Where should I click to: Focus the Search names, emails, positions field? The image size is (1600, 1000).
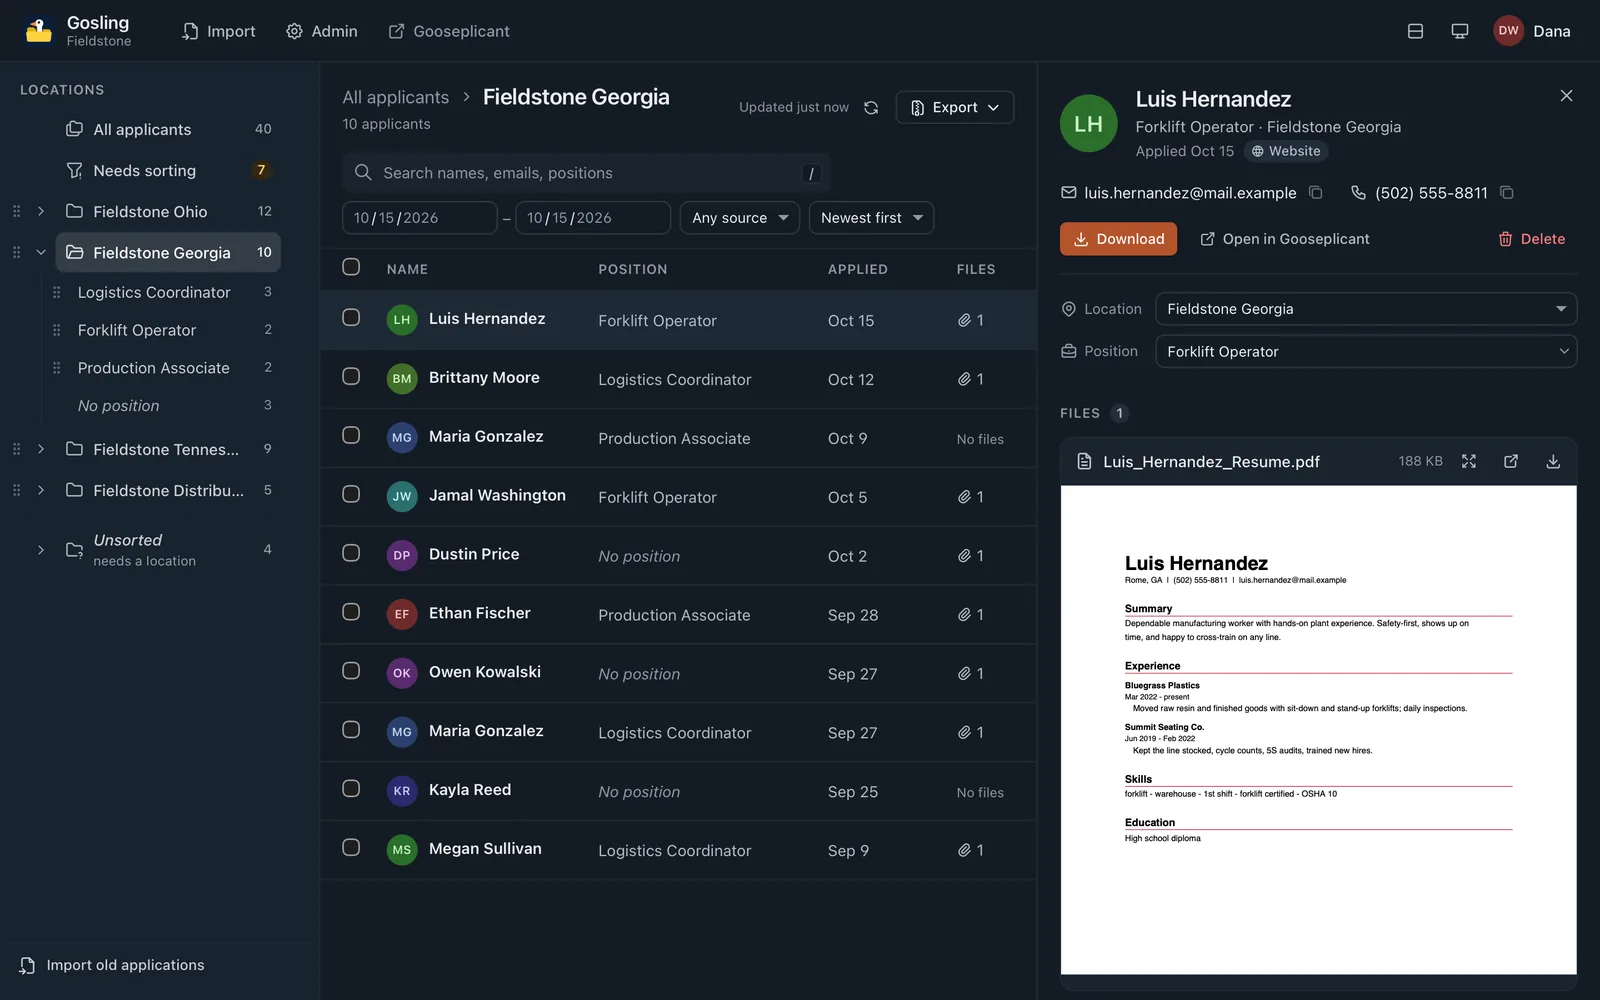(586, 173)
